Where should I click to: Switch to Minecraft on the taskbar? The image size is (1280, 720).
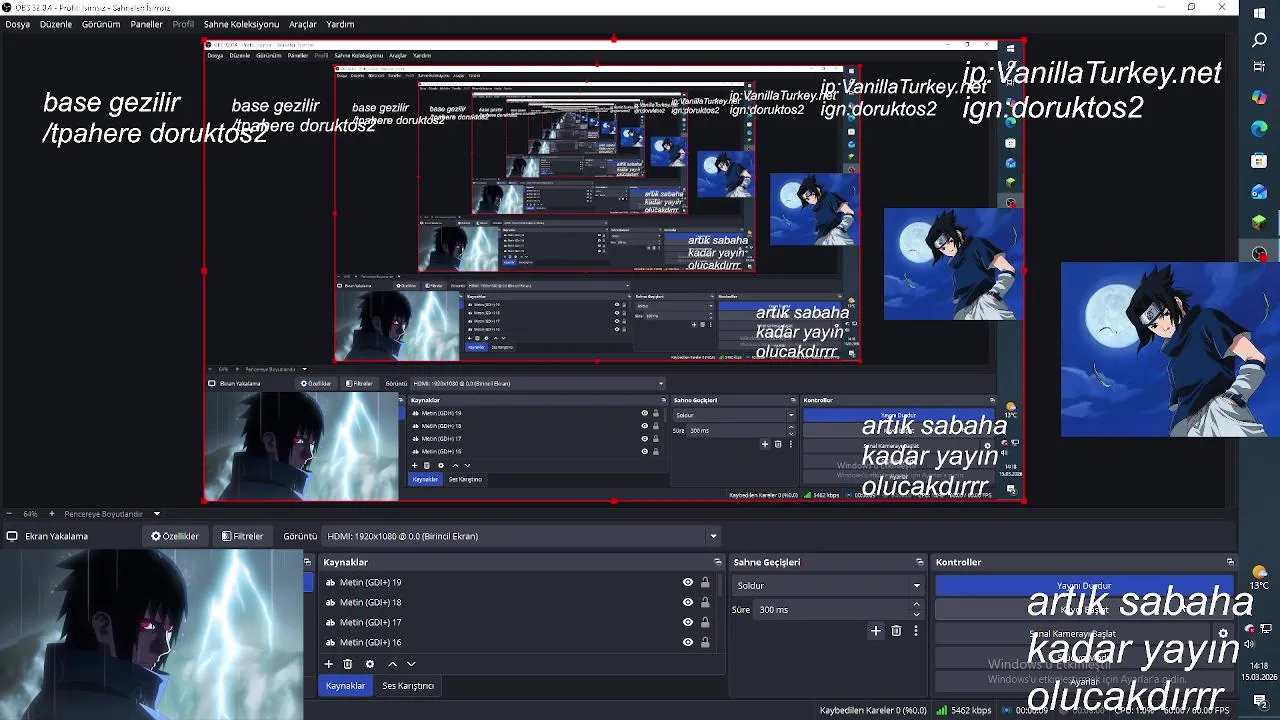click(x=1260, y=222)
